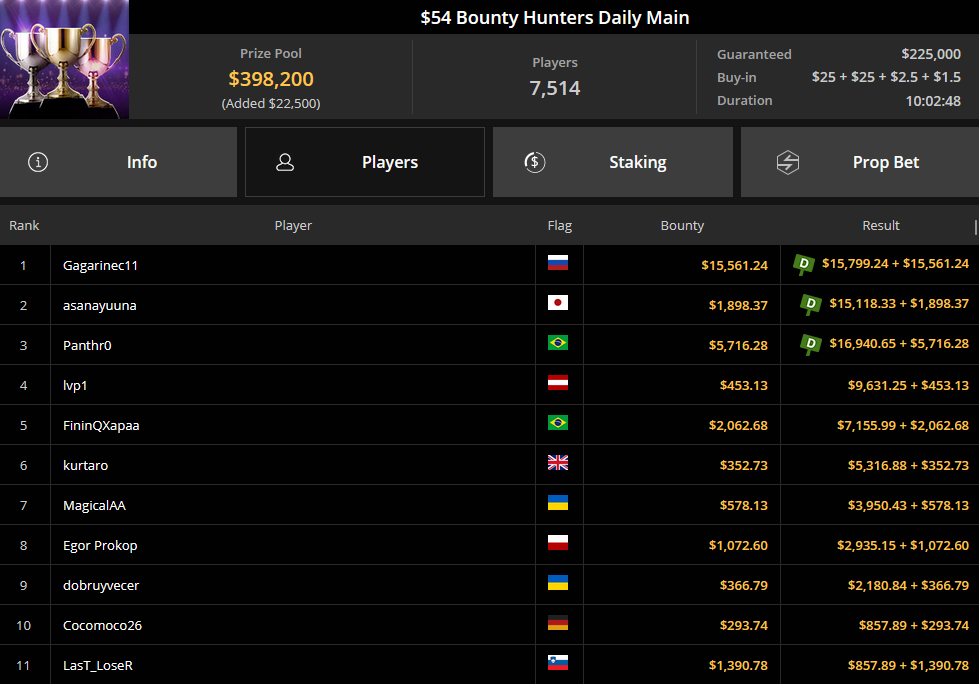Click result $2,935.15 + $1,072.60
This screenshot has height=684, width=979.
coord(903,545)
